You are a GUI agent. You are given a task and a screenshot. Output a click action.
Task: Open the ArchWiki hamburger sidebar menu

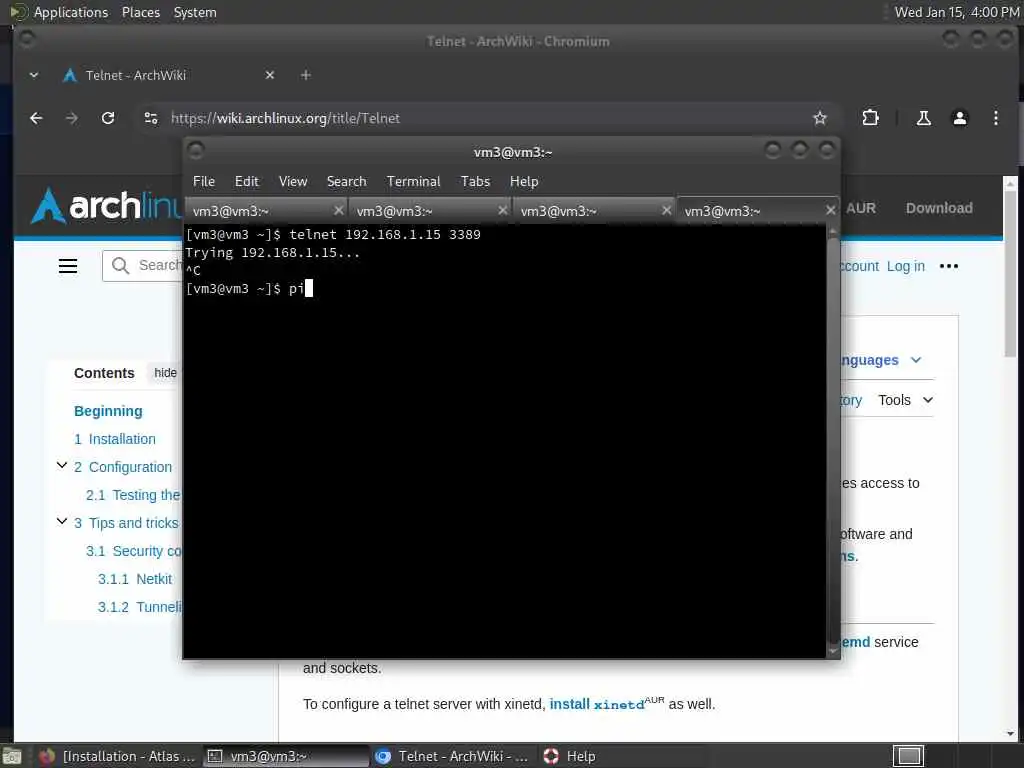(68, 266)
